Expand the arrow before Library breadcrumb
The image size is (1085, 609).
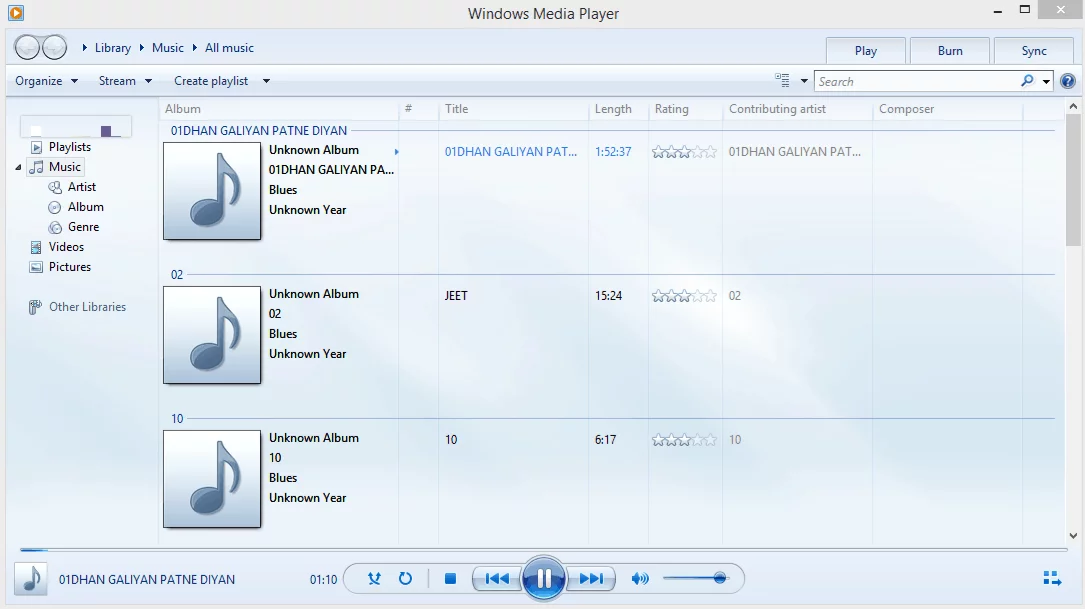(x=84, y=48)
